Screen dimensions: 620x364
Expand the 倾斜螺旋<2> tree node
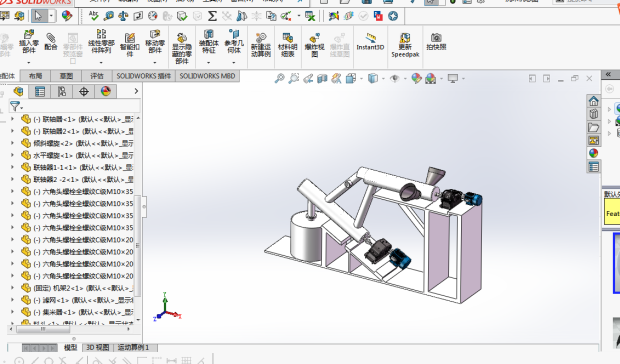12,143
